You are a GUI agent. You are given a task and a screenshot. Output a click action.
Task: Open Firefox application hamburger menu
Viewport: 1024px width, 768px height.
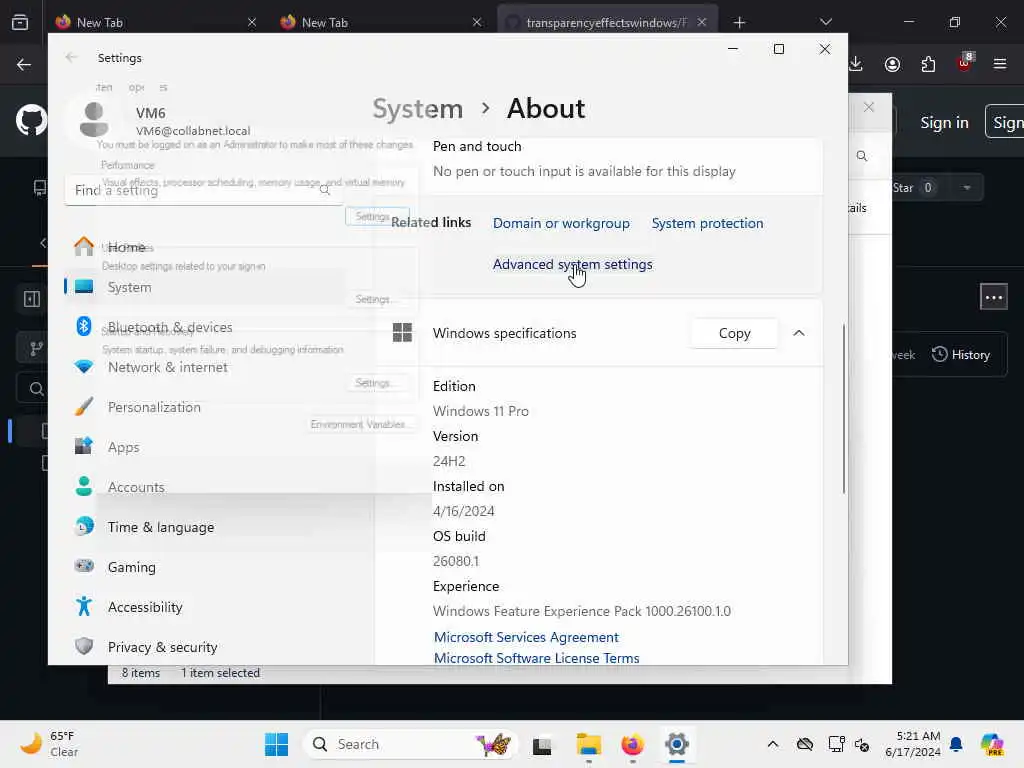[1000, 64]
